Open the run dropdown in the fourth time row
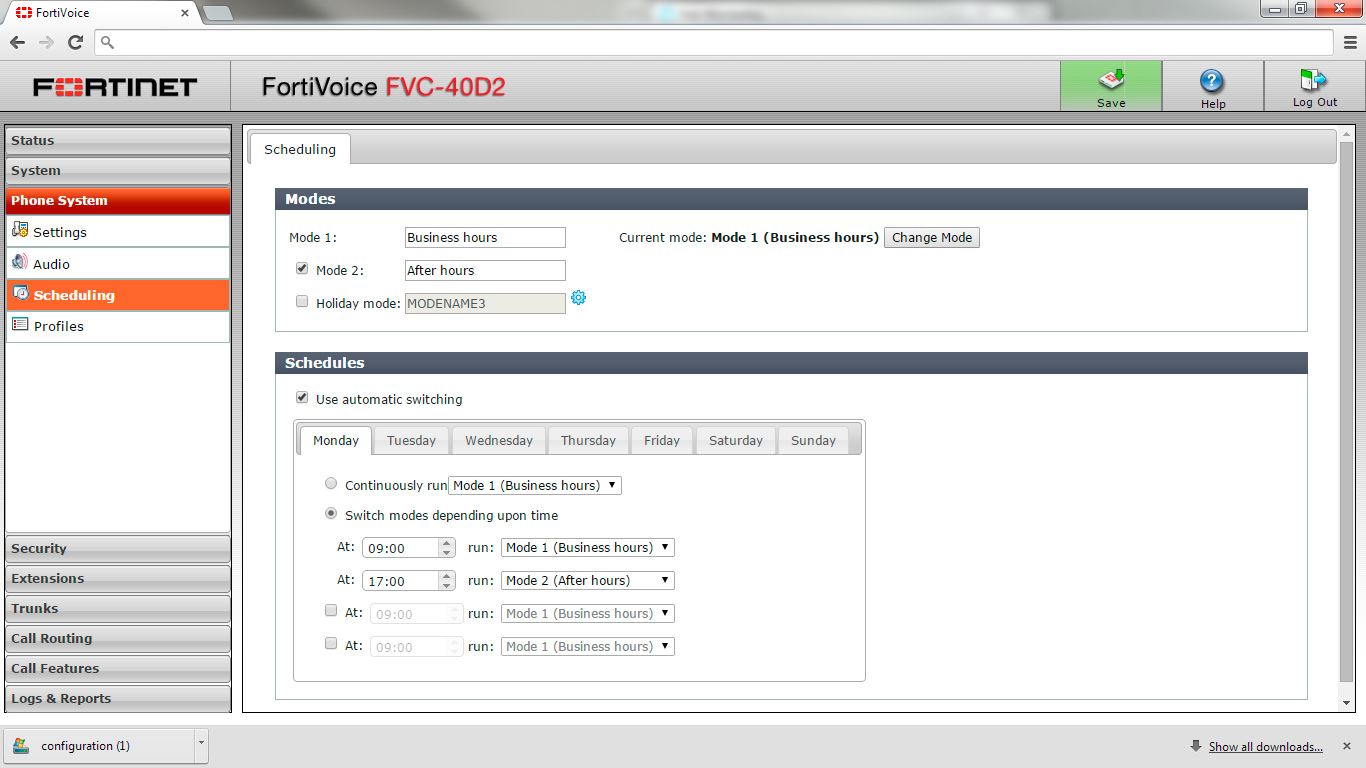1366x768 pixels. click(588, 646)
